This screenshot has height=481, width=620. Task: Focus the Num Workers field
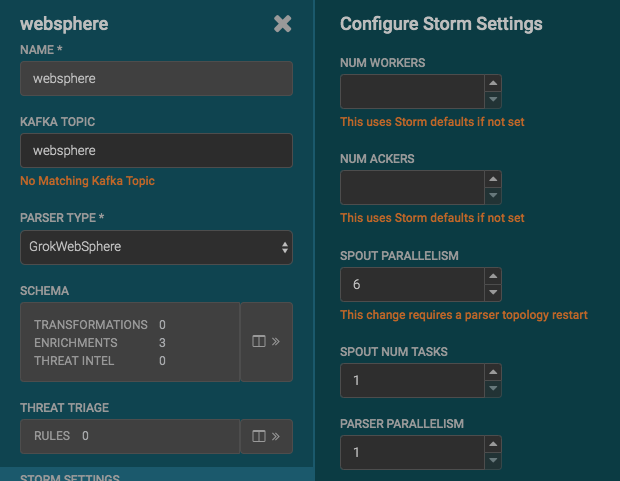coord(412,91)
